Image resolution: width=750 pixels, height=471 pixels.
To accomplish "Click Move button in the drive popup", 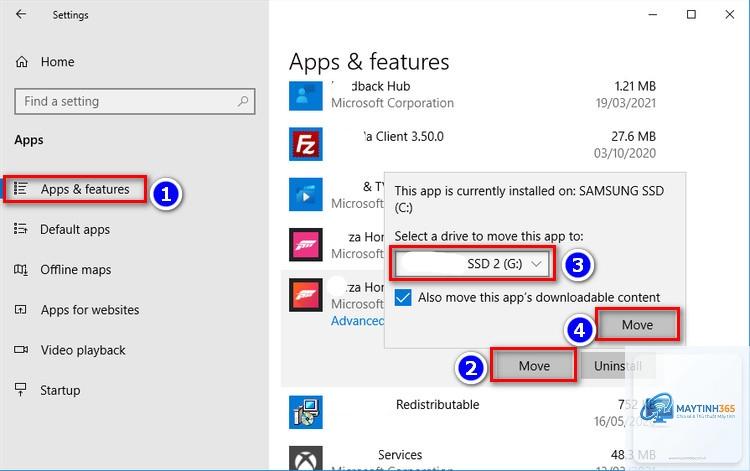I will (x=637, y=325).
